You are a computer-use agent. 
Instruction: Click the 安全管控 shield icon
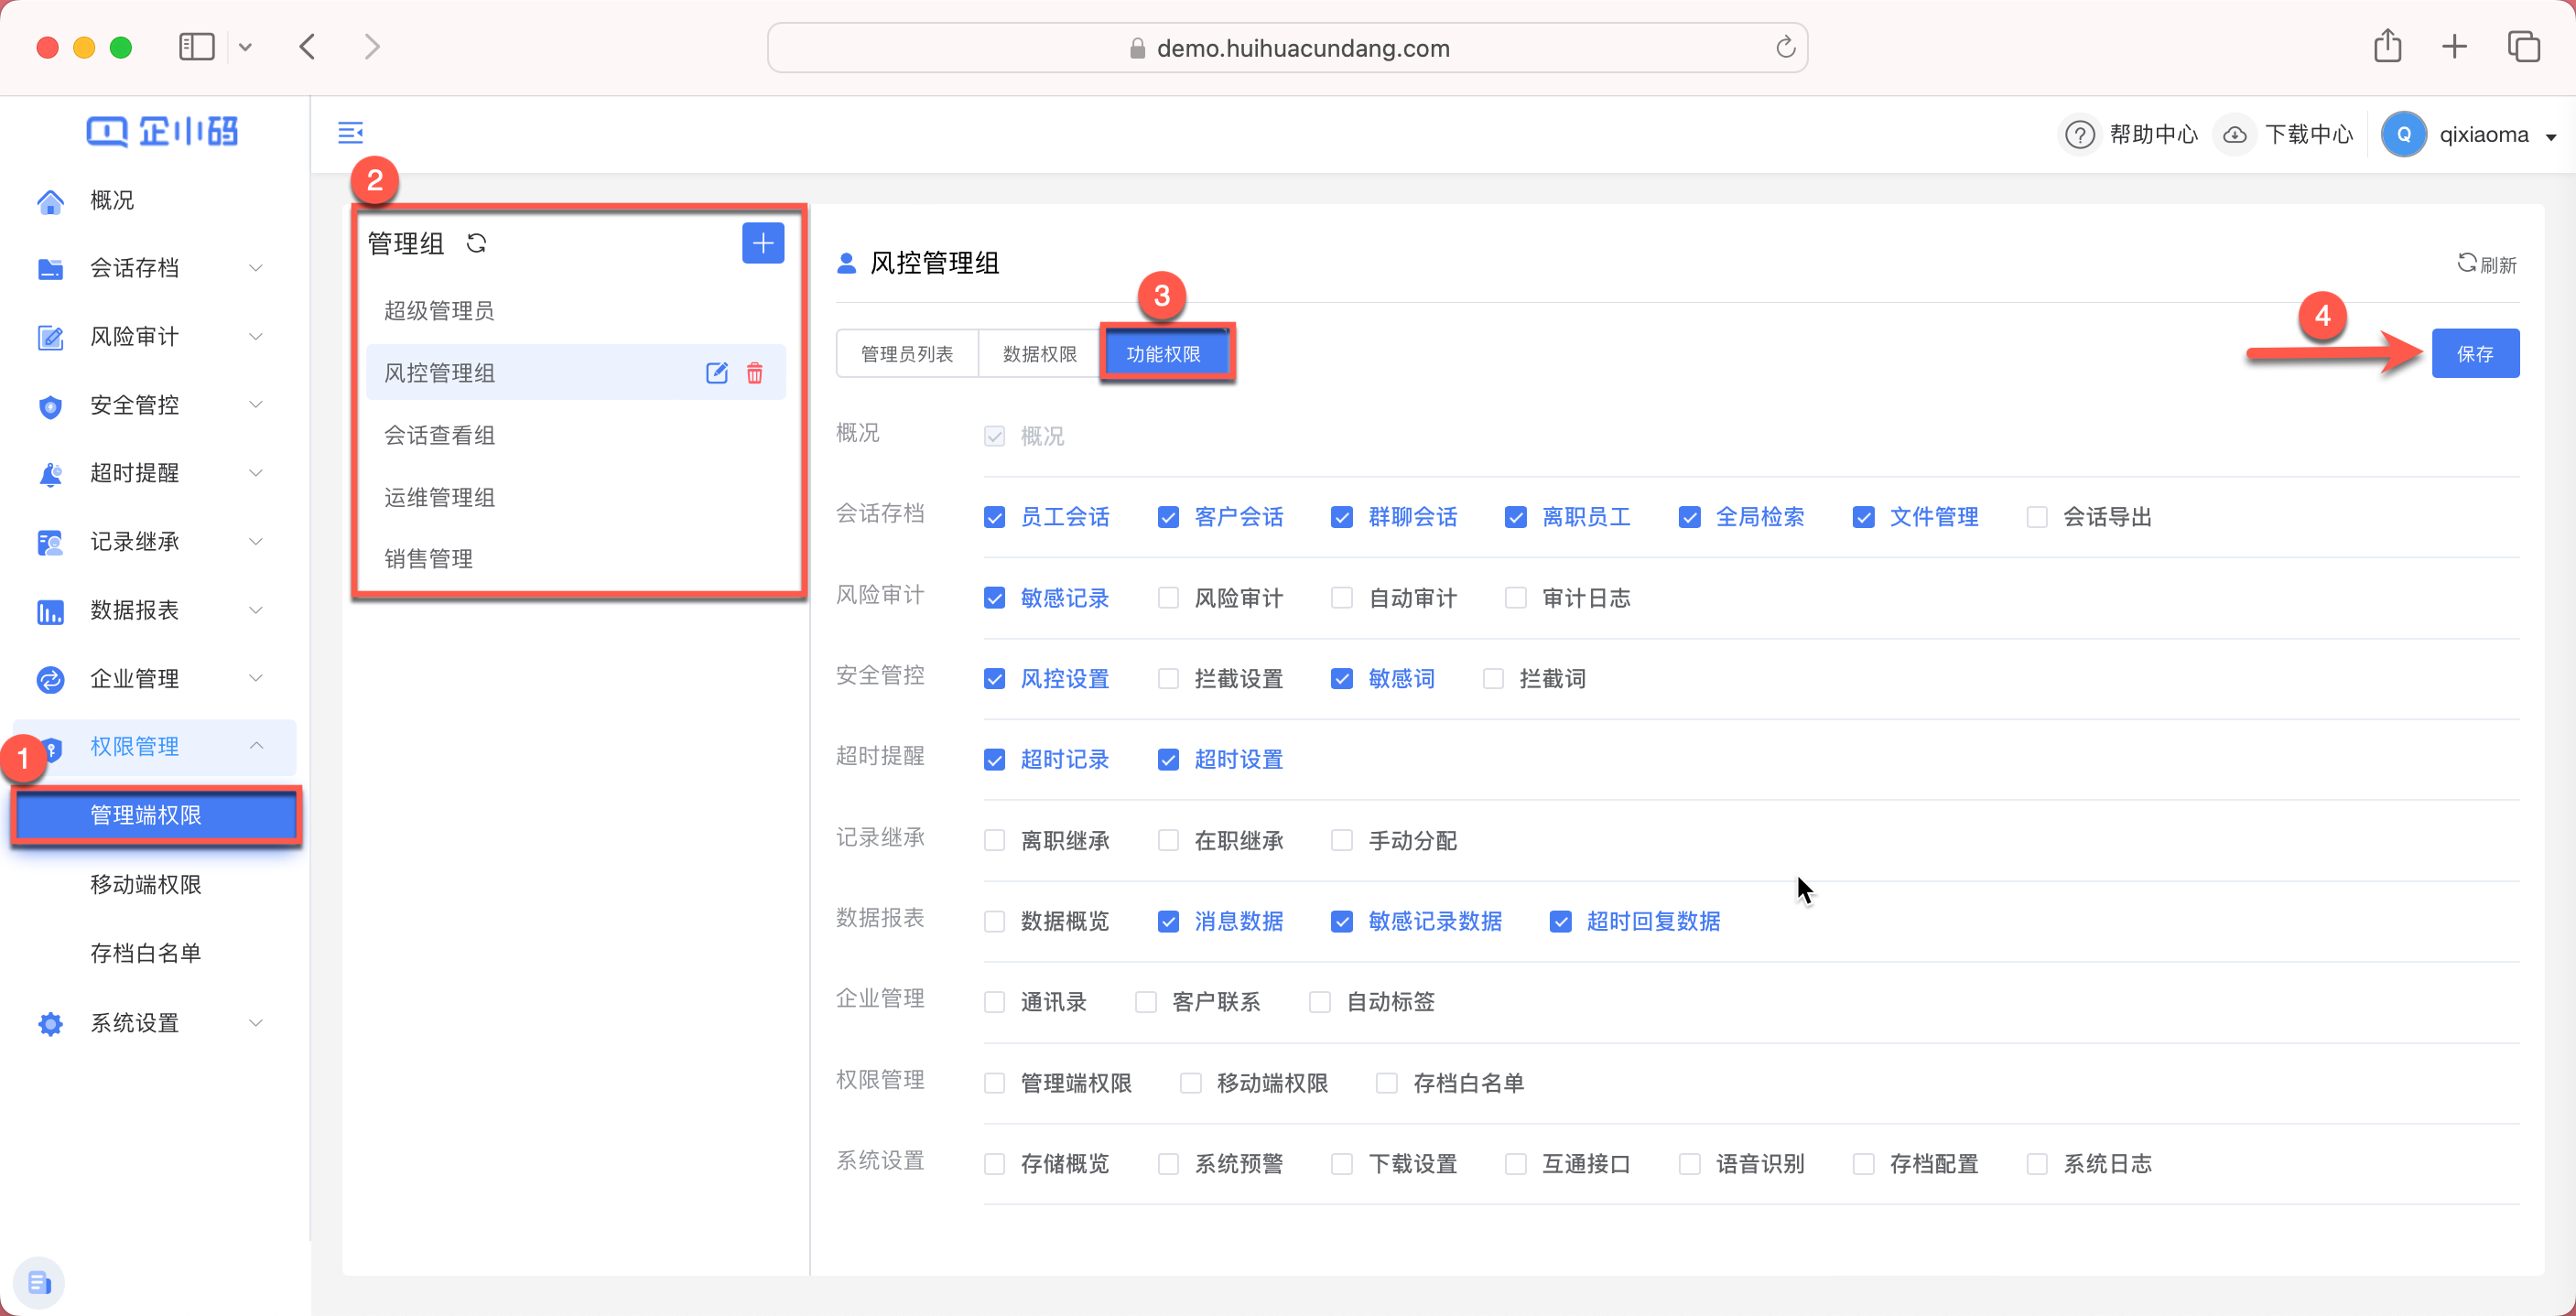point(50,406)
